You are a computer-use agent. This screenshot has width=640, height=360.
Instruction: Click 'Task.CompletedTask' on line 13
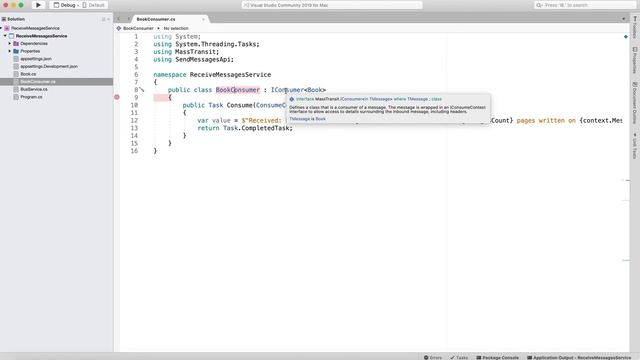tap(257, 128)
